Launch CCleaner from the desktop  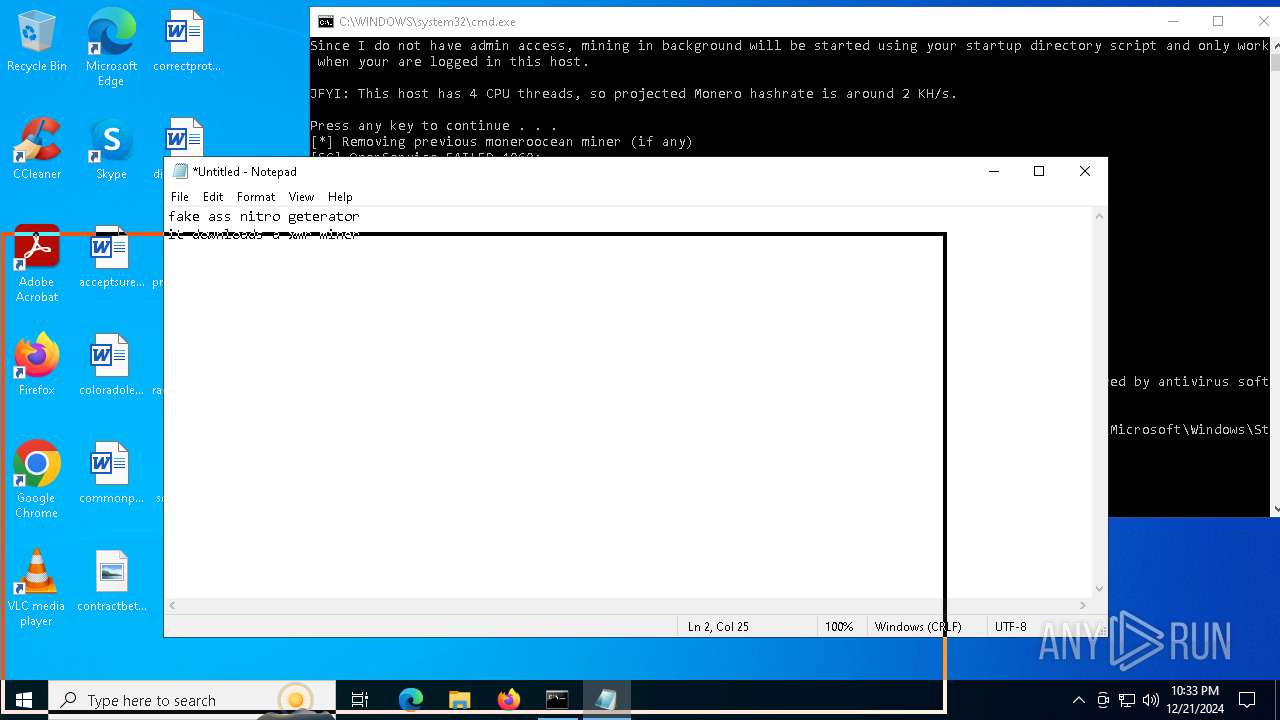(37, 150)
